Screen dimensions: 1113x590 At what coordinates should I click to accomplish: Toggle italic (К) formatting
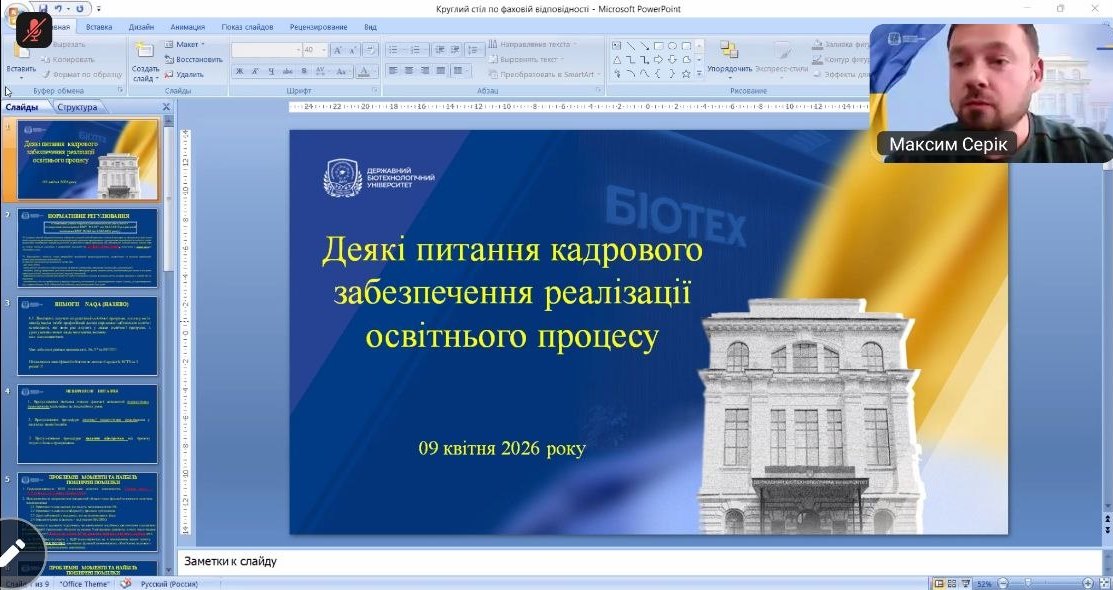tap(255, 72)
